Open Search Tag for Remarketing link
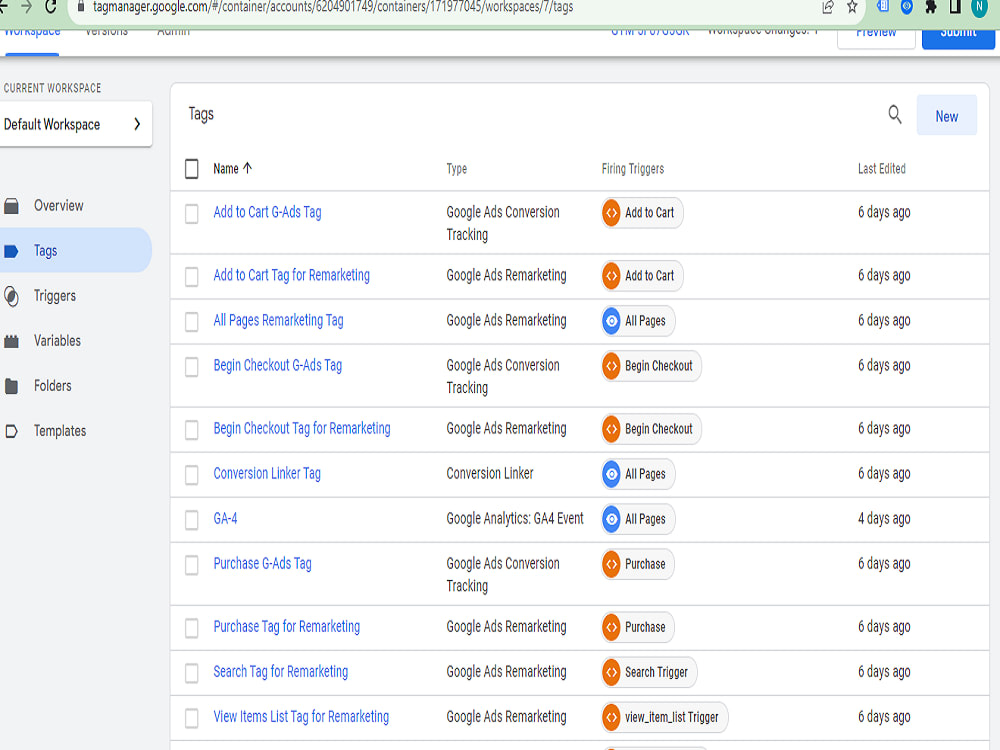Screen dimensions: 1000x750 coord(281,672)
